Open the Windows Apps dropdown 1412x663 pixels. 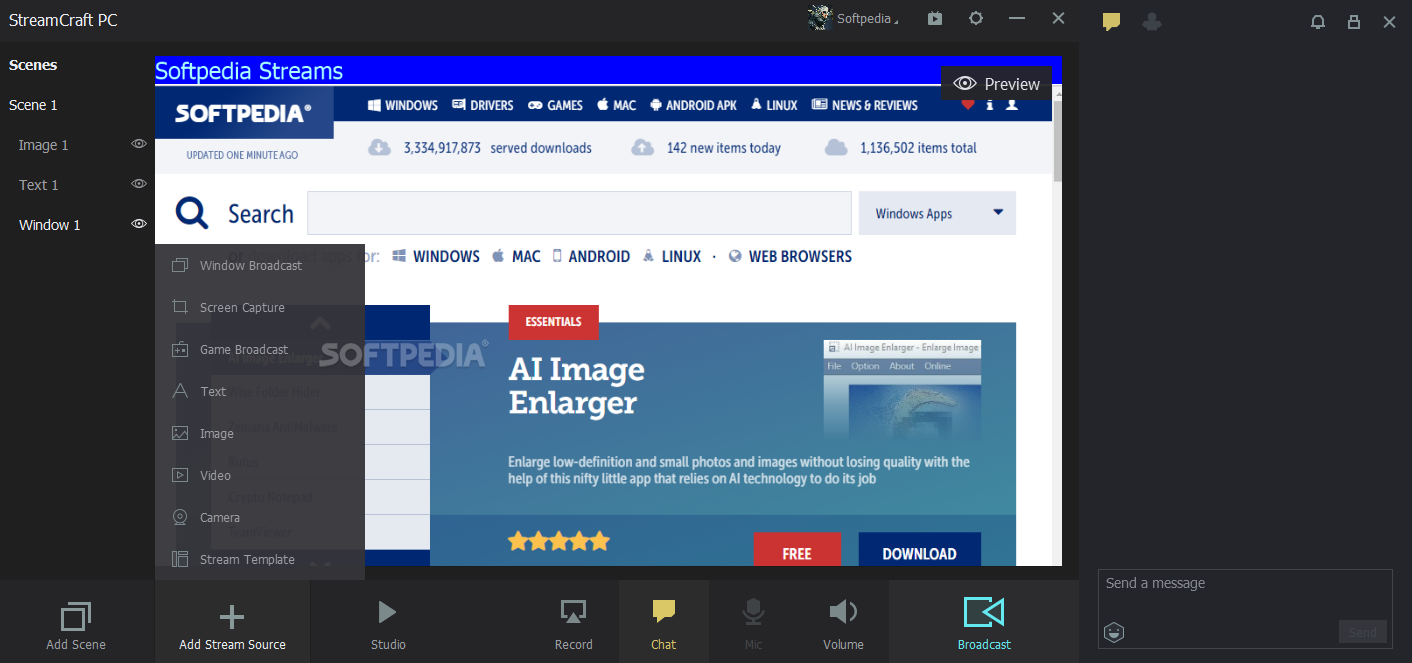[x=937, y=213]
